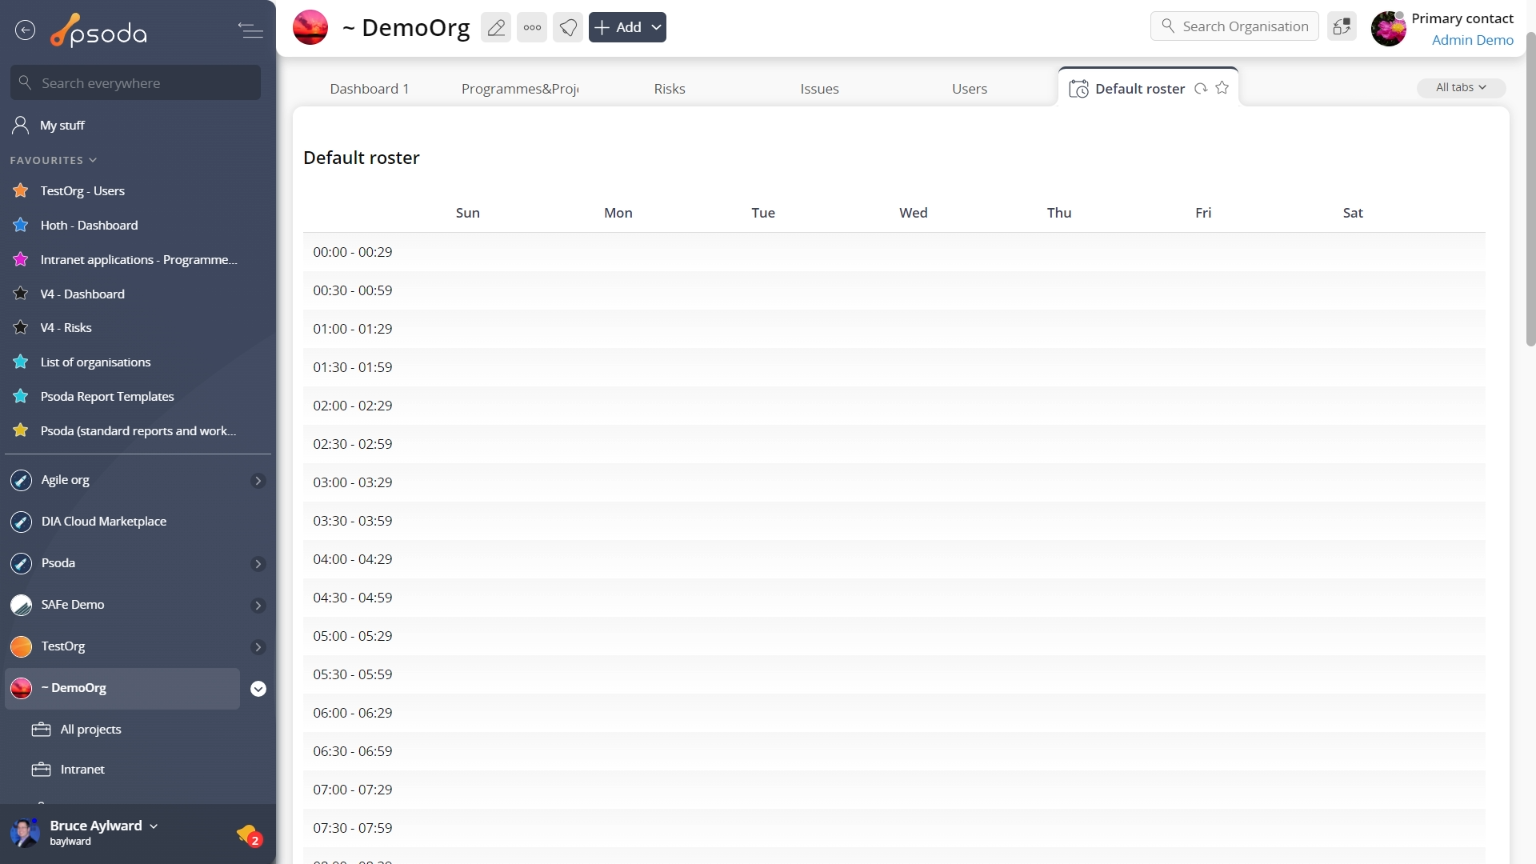Refresh the Default roster tab
This screenshot has width=1536, height=864.
(x=1201, y=88)
